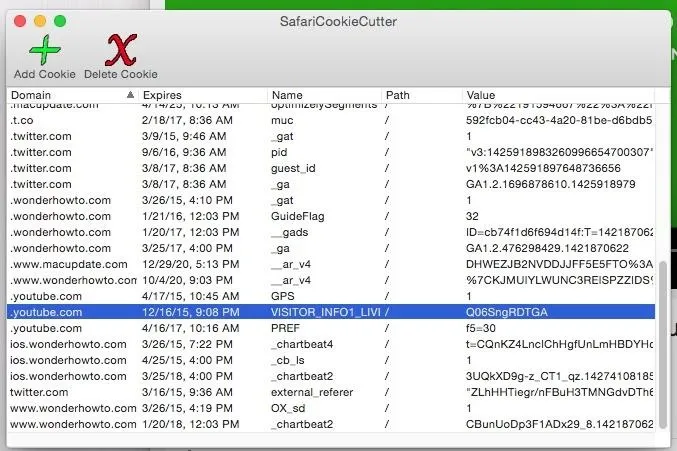Image resolution: width=677 pixels, height=451 pixels.
Task: Select the muc cookie name cell
Action: point(282,120)
